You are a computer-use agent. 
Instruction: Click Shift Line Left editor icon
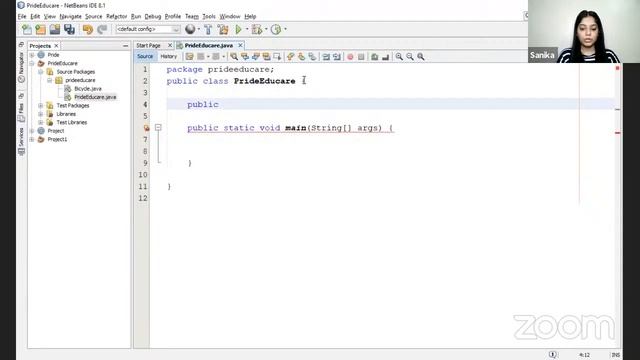click(x=326, y=57)
